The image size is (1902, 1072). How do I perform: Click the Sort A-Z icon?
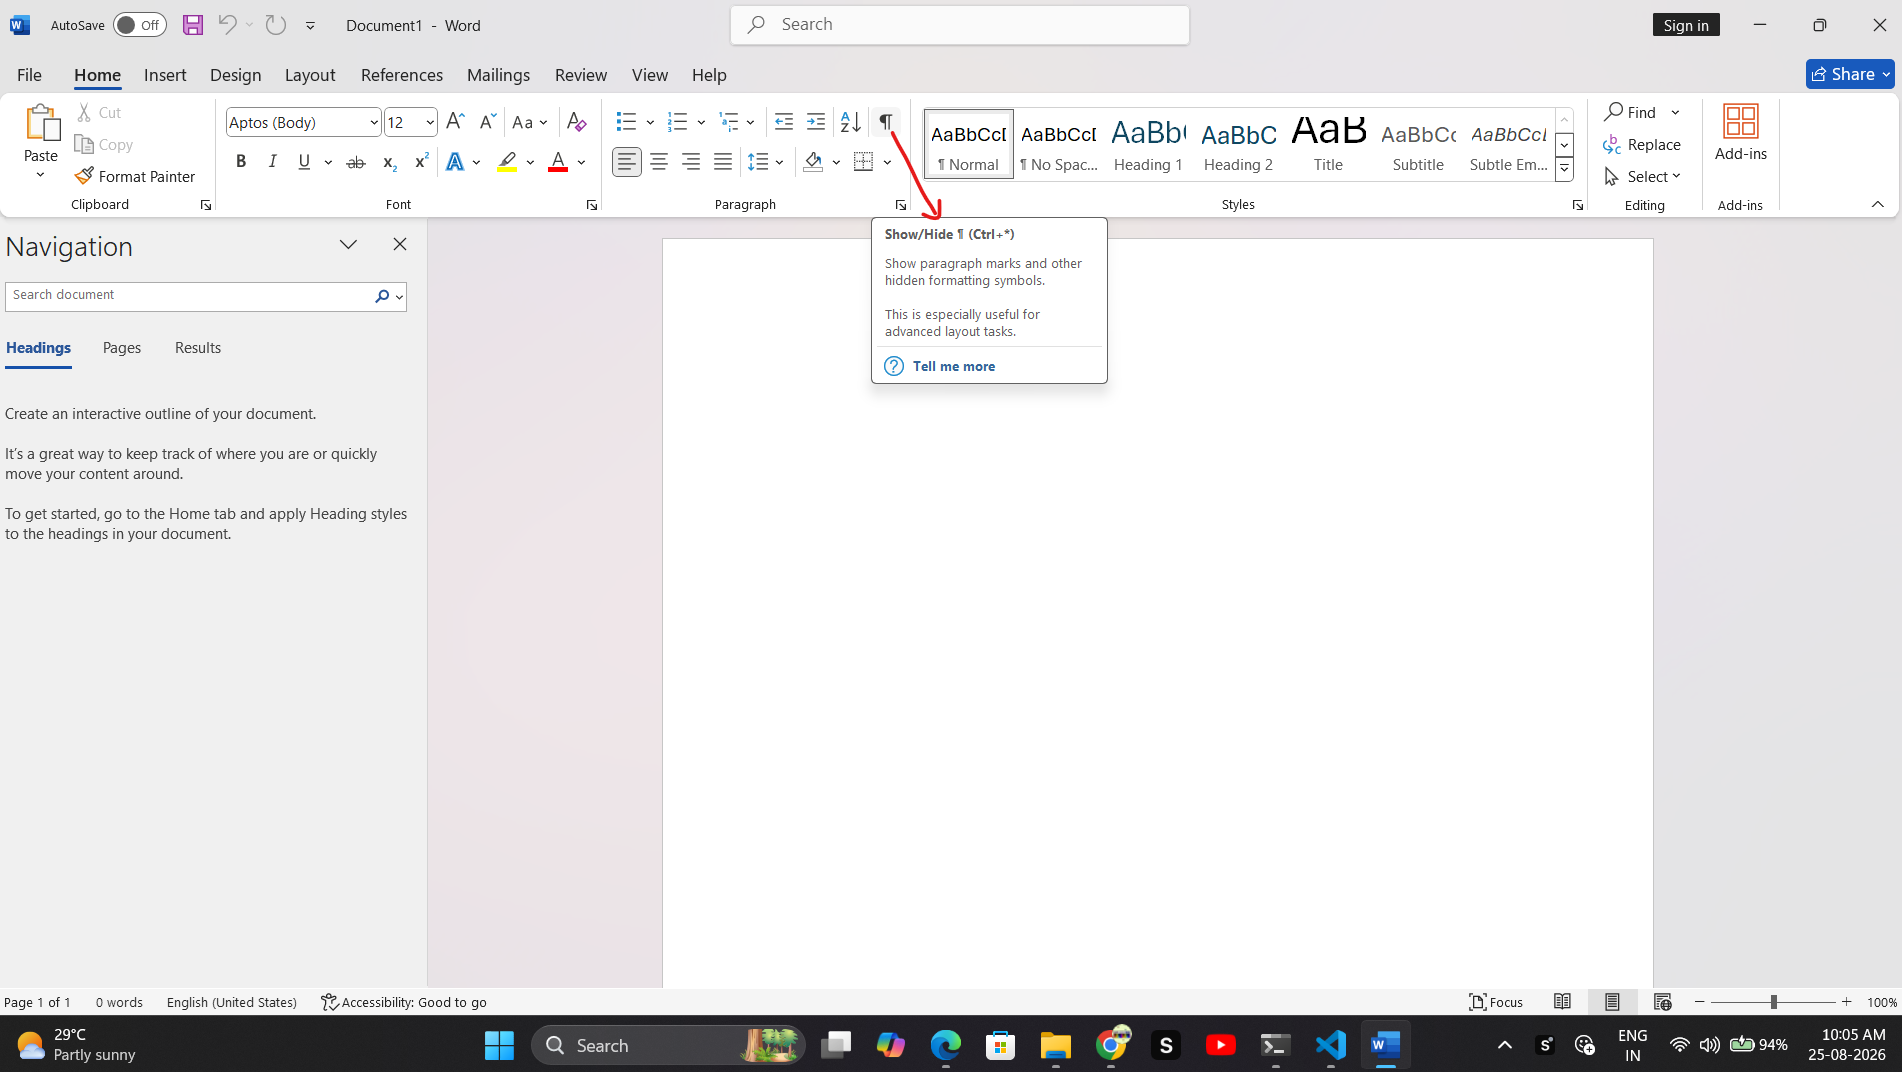point(850,122)
